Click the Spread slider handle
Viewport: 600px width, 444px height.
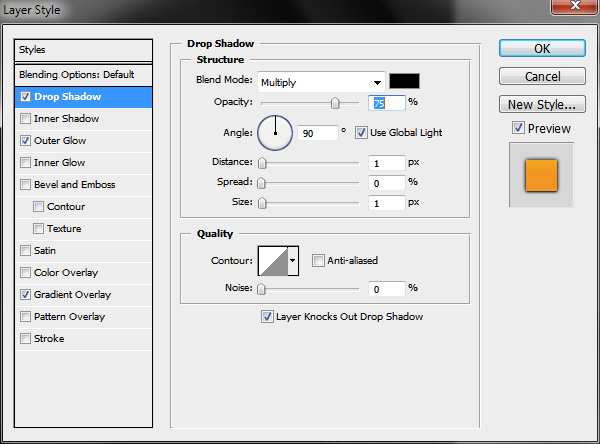click(x=261, y=183)
